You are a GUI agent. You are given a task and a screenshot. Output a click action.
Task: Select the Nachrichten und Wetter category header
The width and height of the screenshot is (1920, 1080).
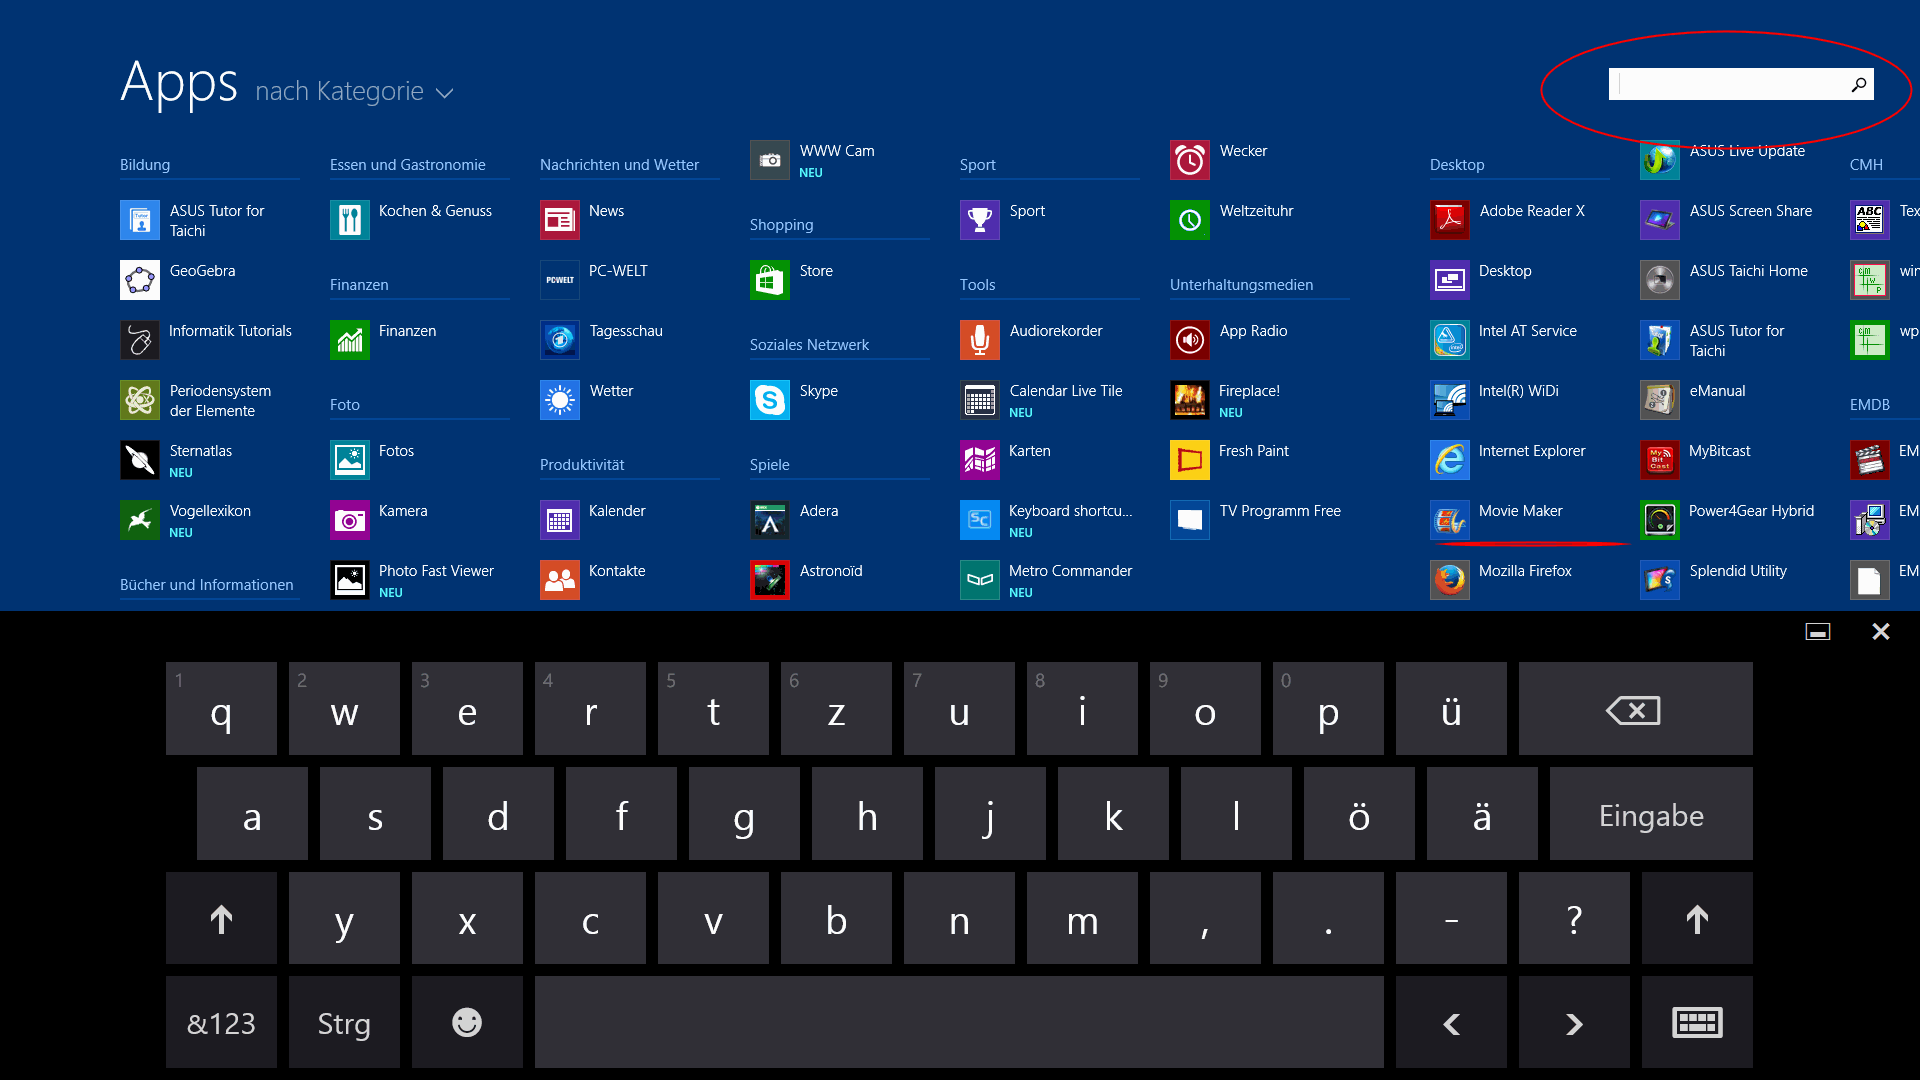click(619, 165)
